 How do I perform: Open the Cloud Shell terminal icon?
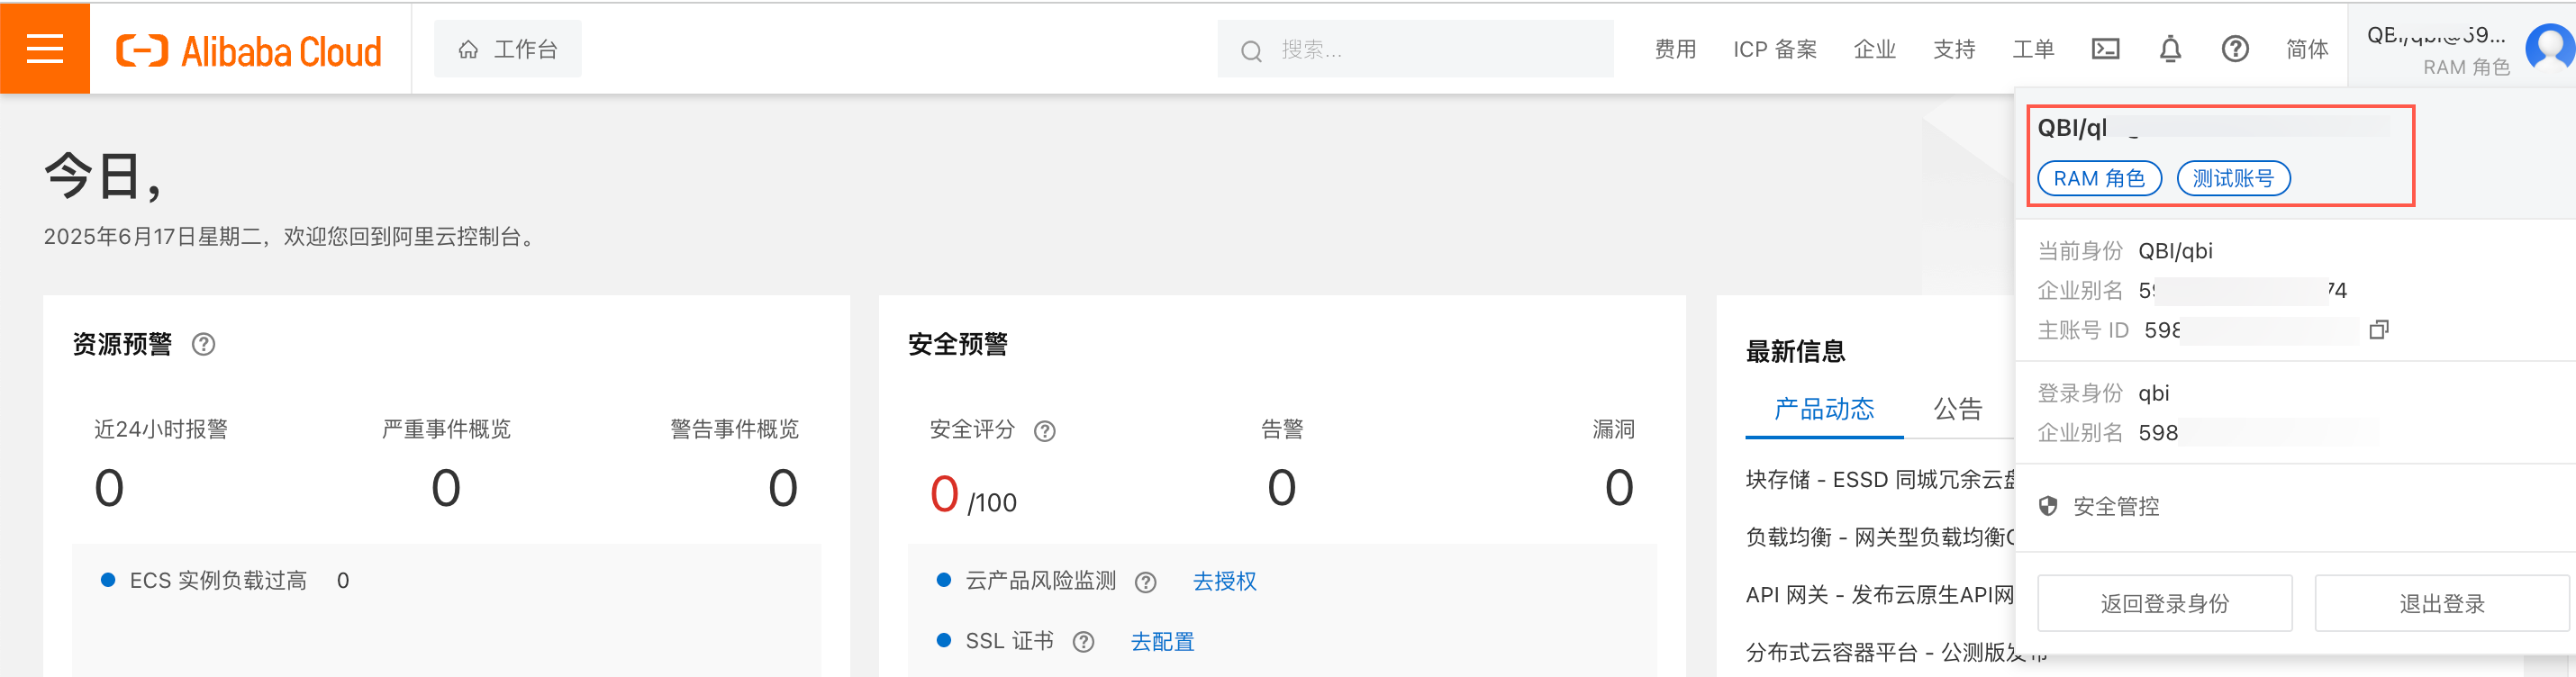(x=2105, y=49)
